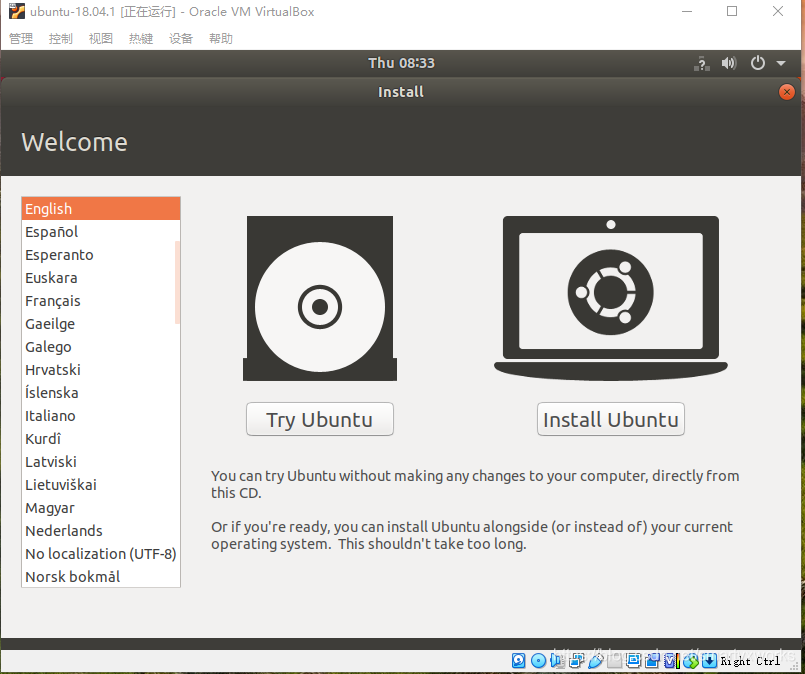The image size is (805, 674).
Task: Open the 设备 menu
Action: (x=181, y=38)
